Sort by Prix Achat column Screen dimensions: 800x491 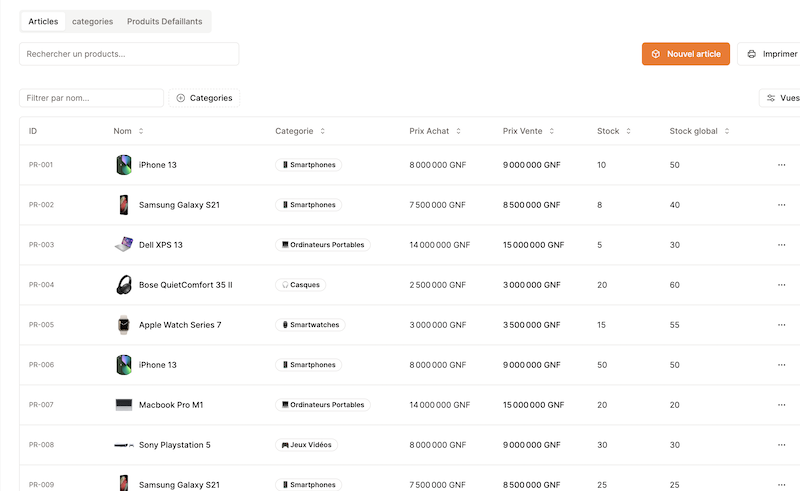click(435, 131)
